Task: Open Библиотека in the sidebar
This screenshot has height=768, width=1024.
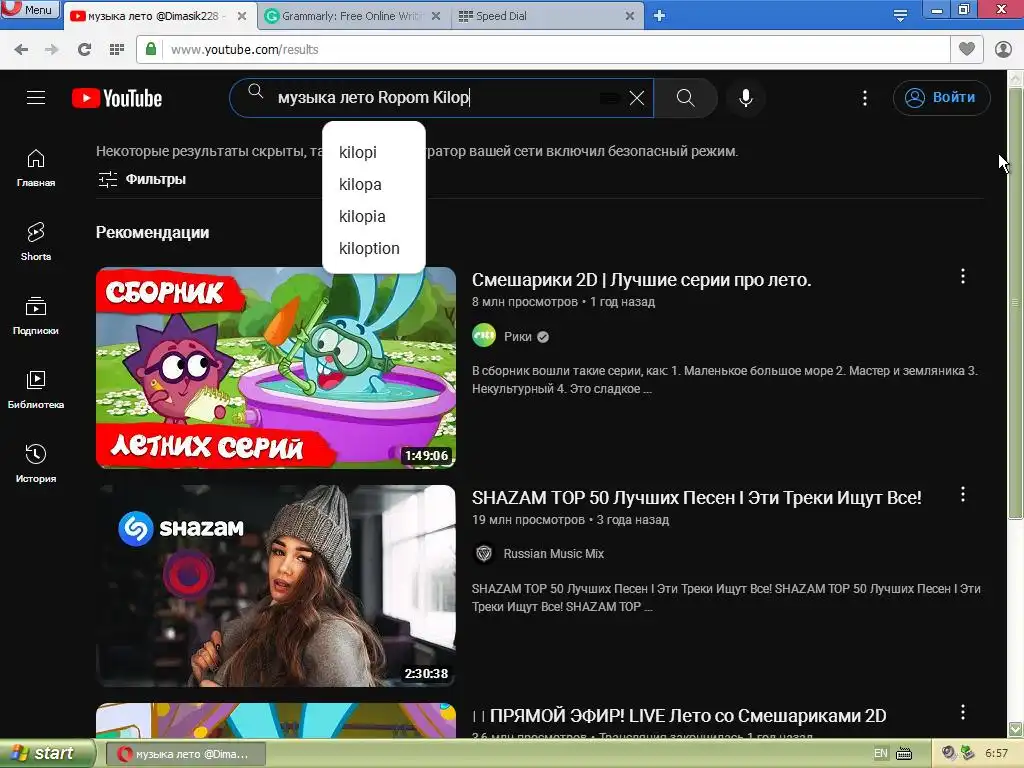Action: coord(36,390)
